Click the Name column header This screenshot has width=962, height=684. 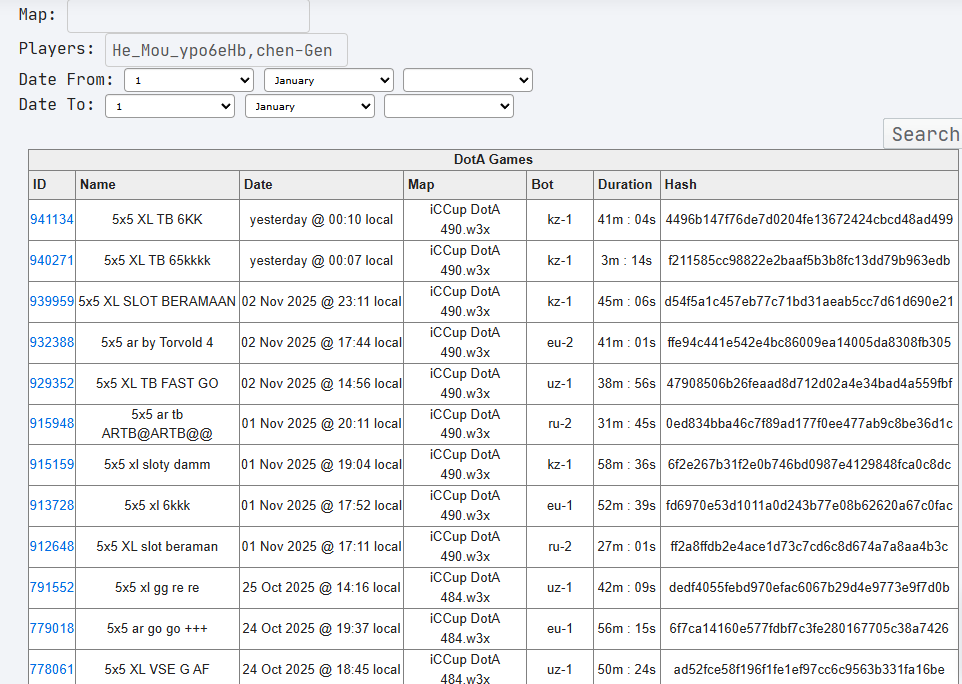[157, 185]
